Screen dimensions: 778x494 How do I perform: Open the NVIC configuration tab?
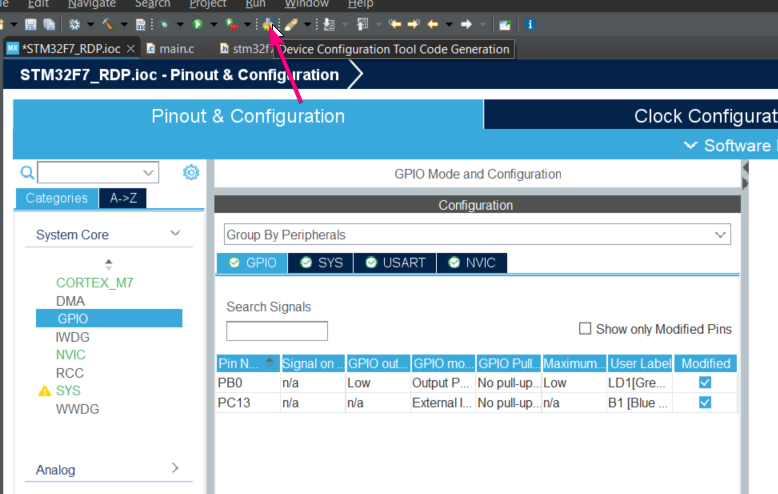pos(472,263)
